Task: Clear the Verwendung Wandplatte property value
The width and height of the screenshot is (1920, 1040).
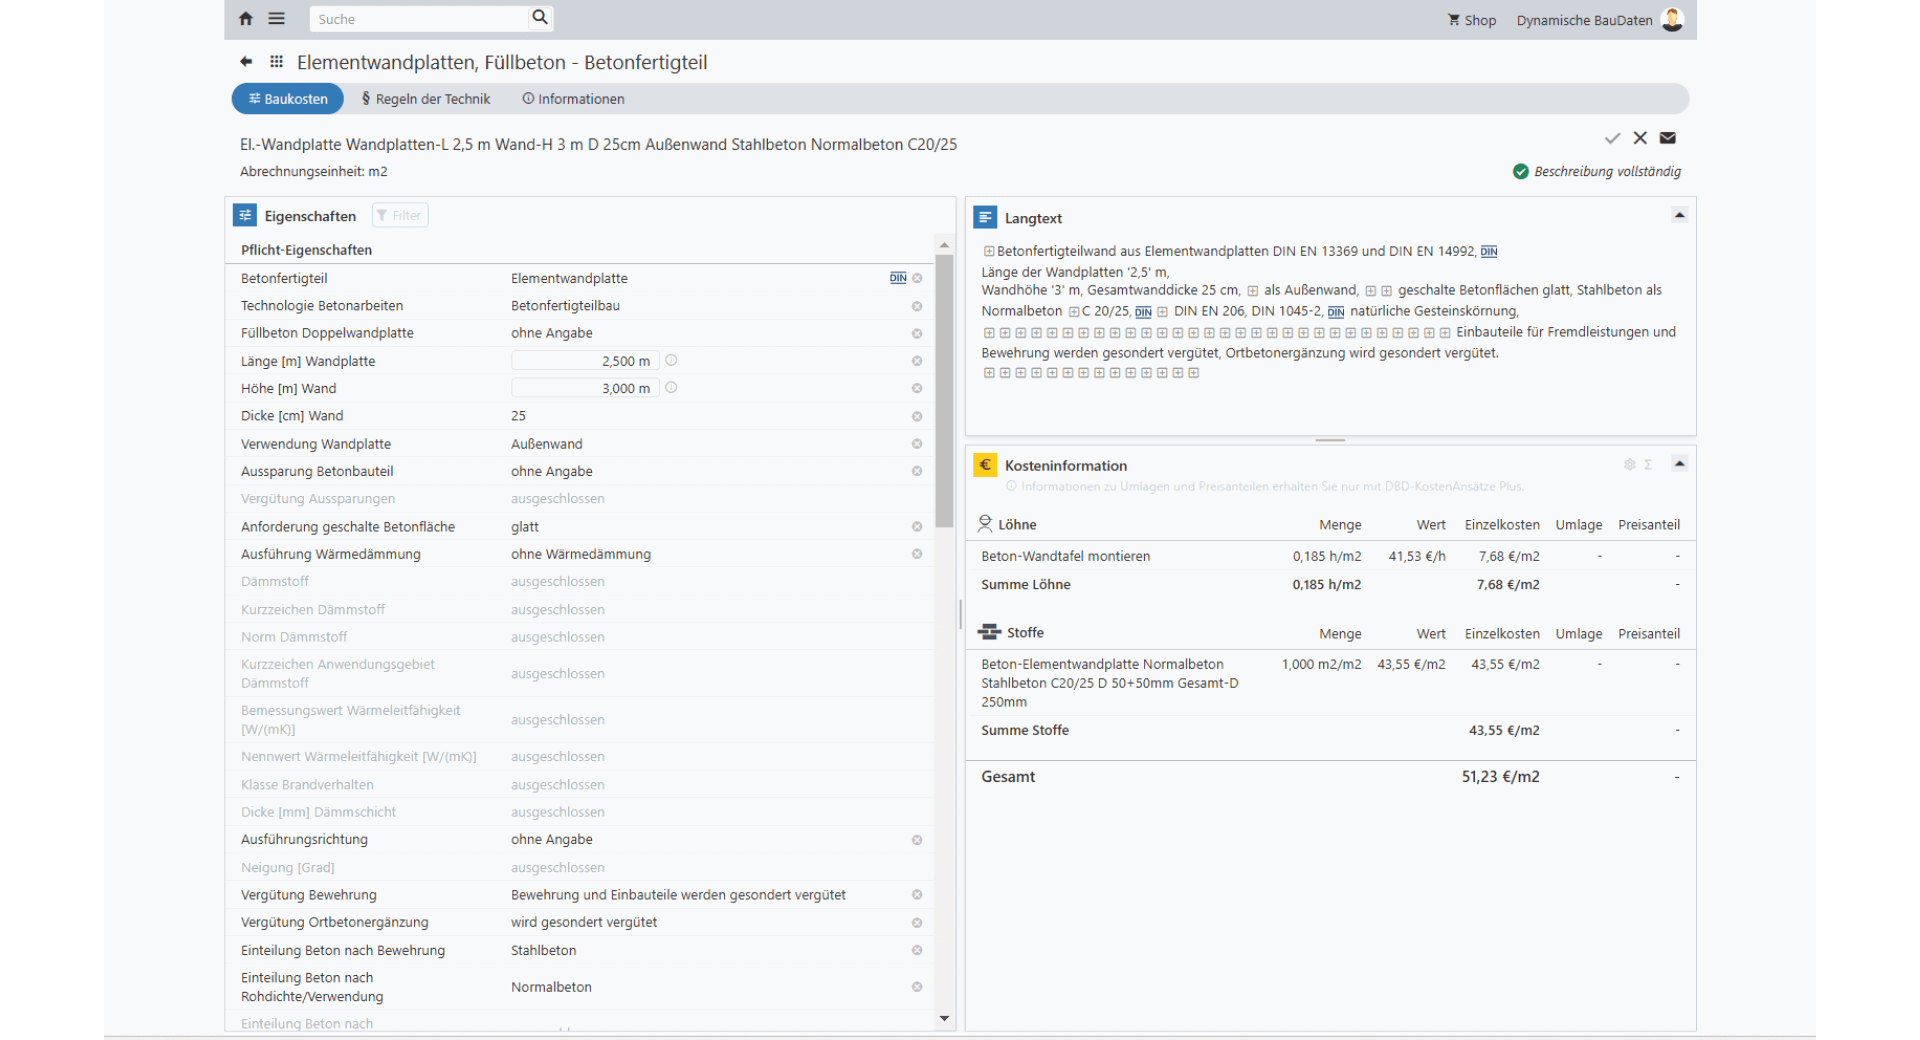Action: point(917,444)
